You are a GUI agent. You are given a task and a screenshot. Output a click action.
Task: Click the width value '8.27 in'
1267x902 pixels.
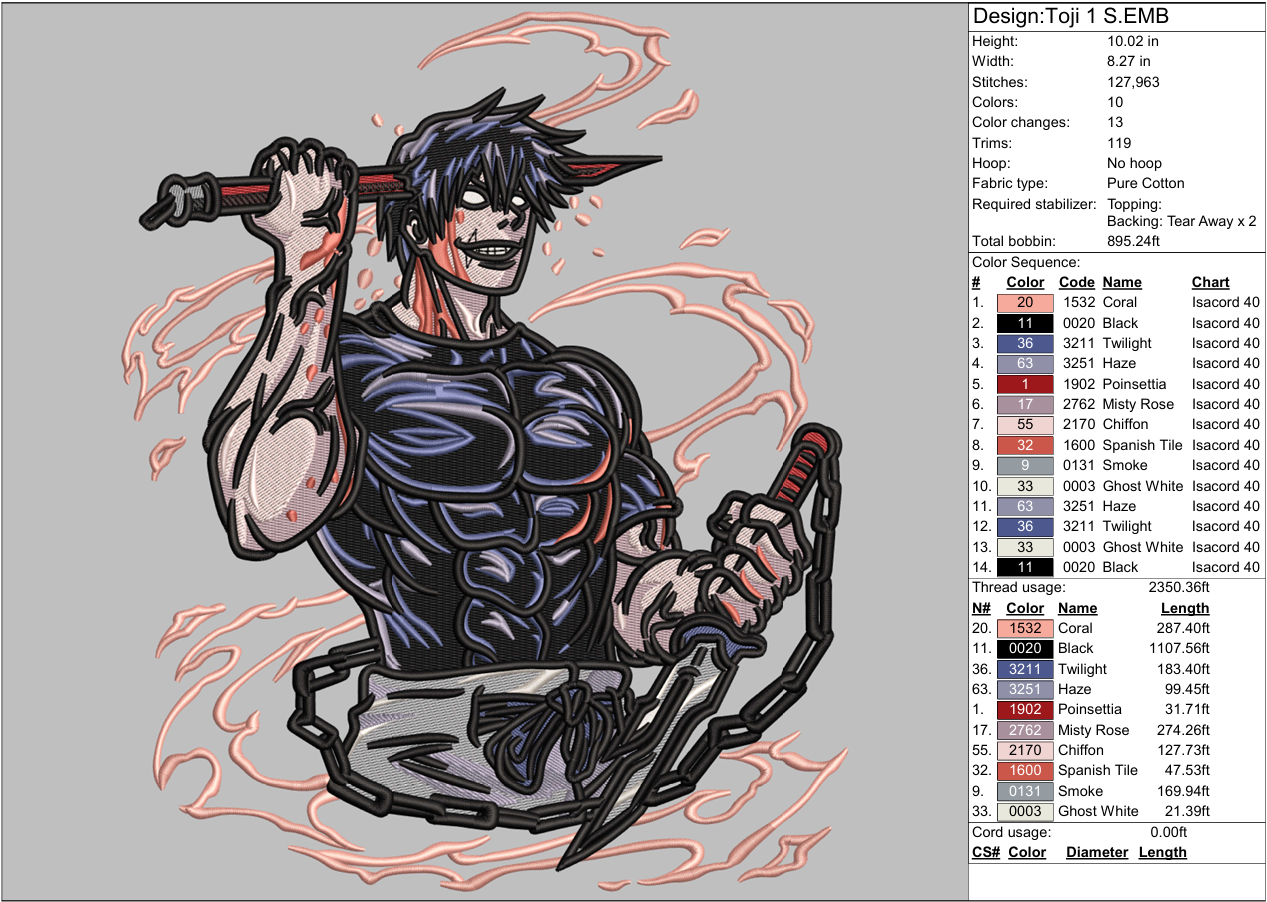(x=1129, y=62)
